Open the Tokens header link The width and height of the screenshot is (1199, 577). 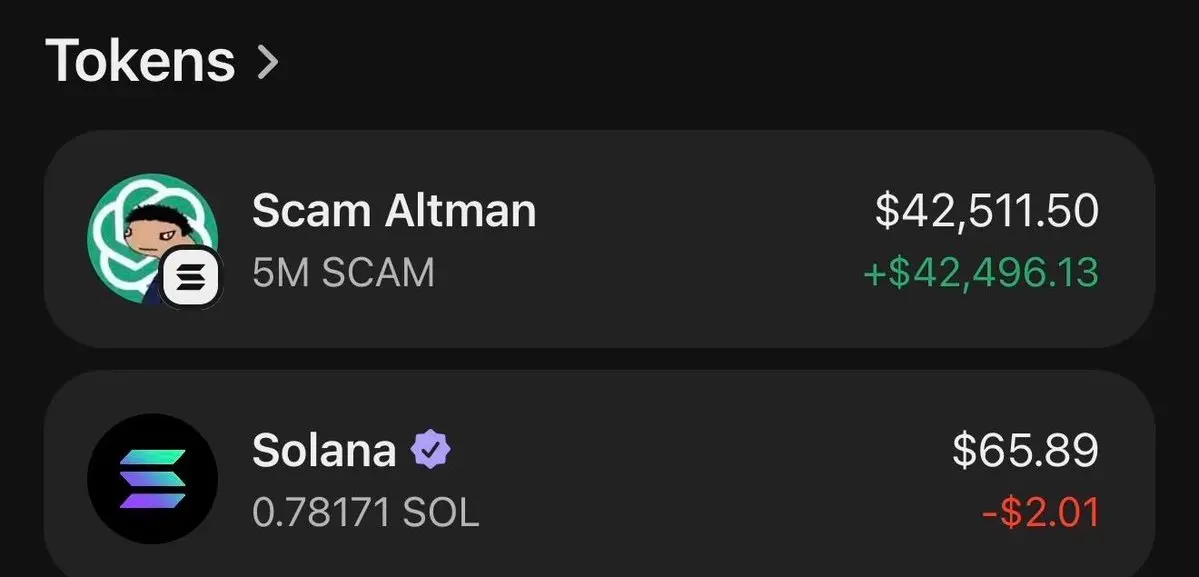click(x=140, y=60)
